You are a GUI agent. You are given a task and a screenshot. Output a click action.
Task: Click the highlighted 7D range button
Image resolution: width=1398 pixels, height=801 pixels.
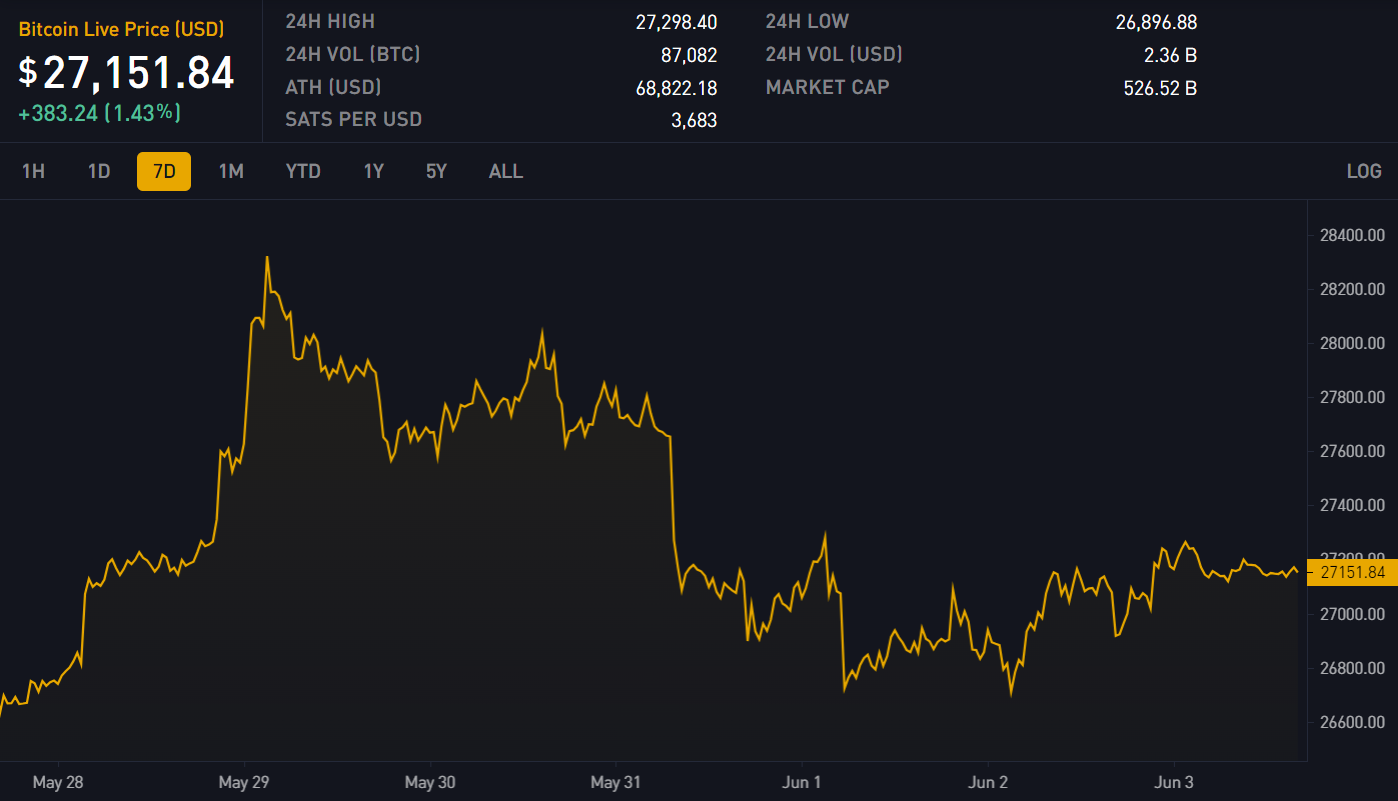pos(164,171)
